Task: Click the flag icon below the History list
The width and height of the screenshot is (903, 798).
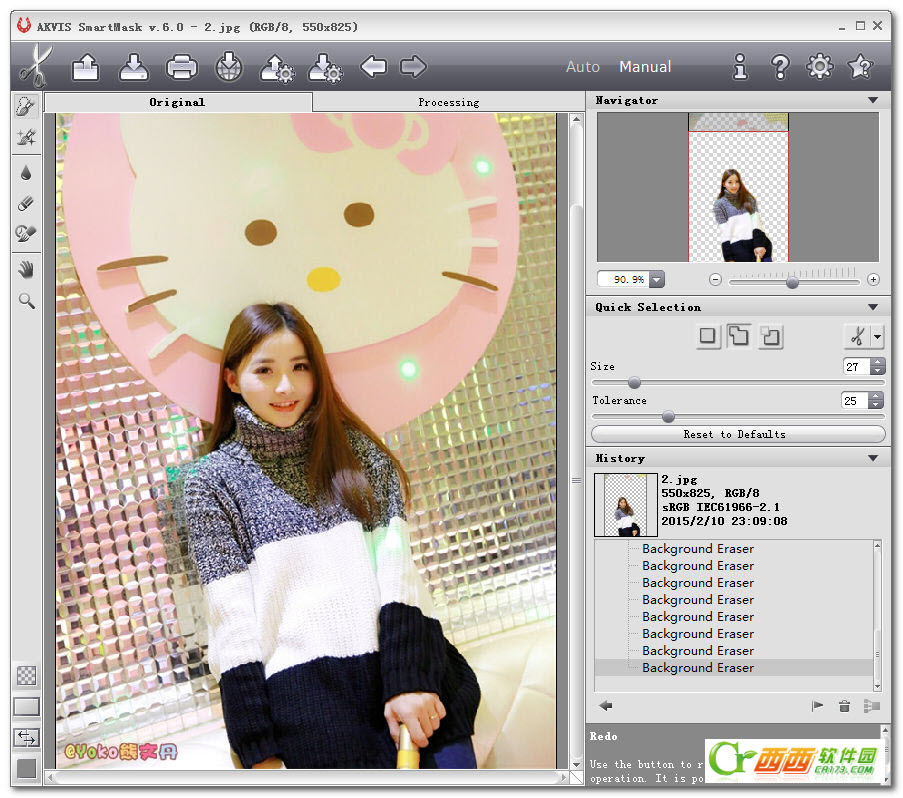Action: (817, 706)
